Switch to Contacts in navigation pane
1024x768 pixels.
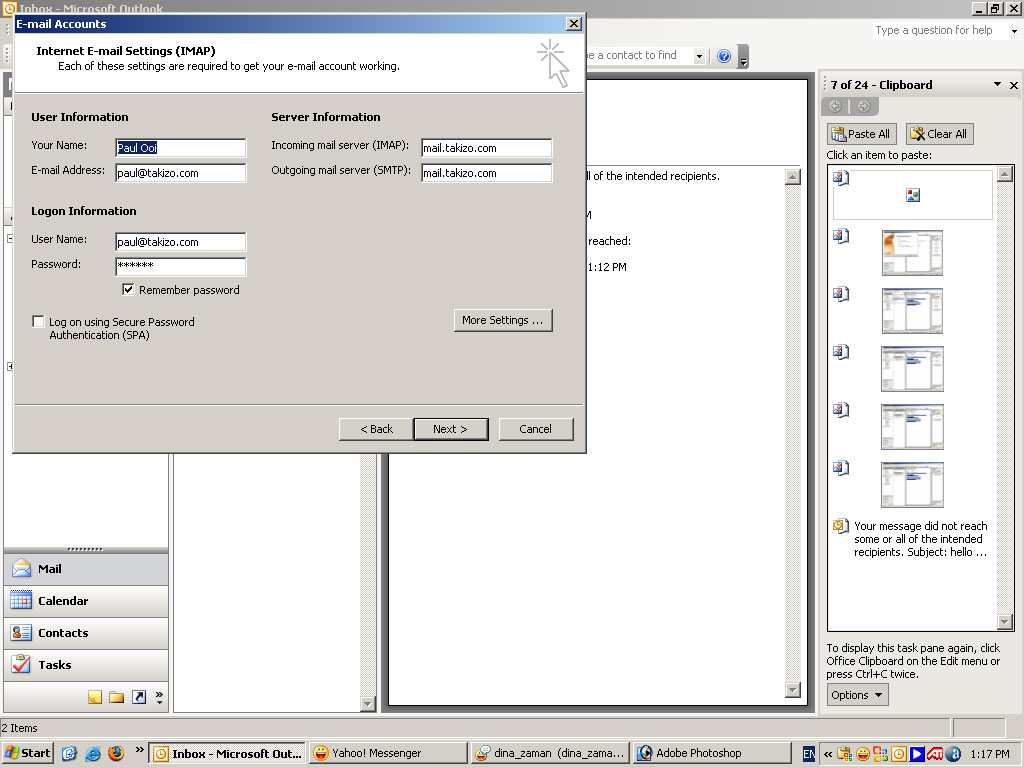[86, 633]
